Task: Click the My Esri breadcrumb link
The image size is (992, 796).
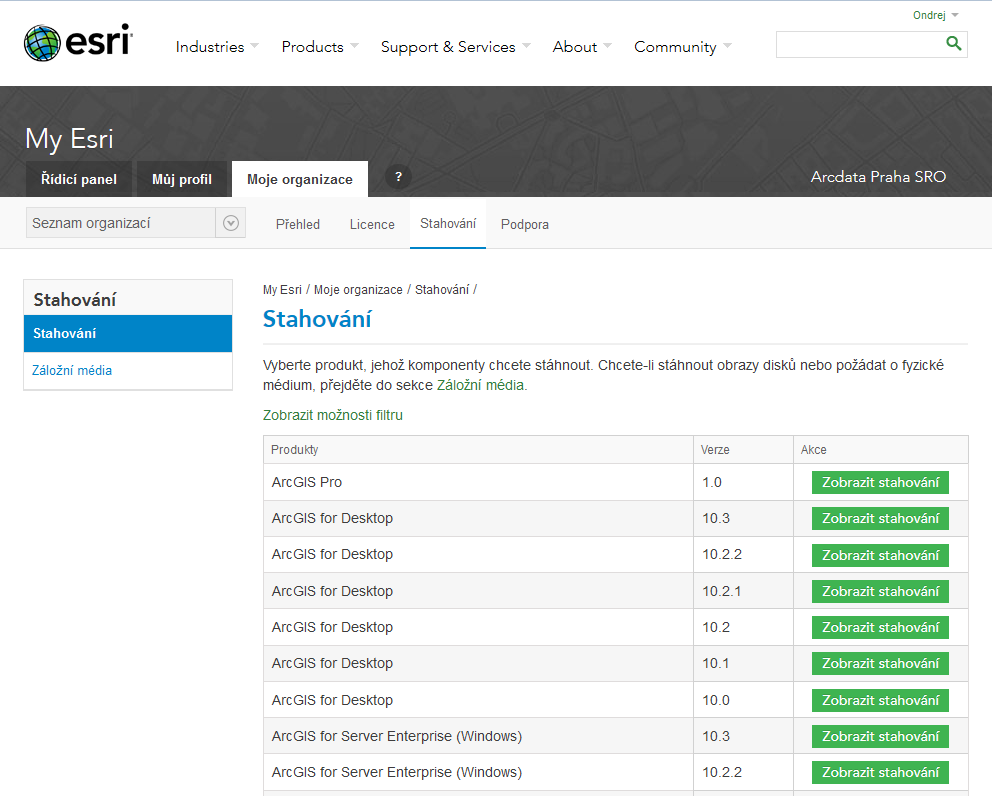Action: coord(282,290)
